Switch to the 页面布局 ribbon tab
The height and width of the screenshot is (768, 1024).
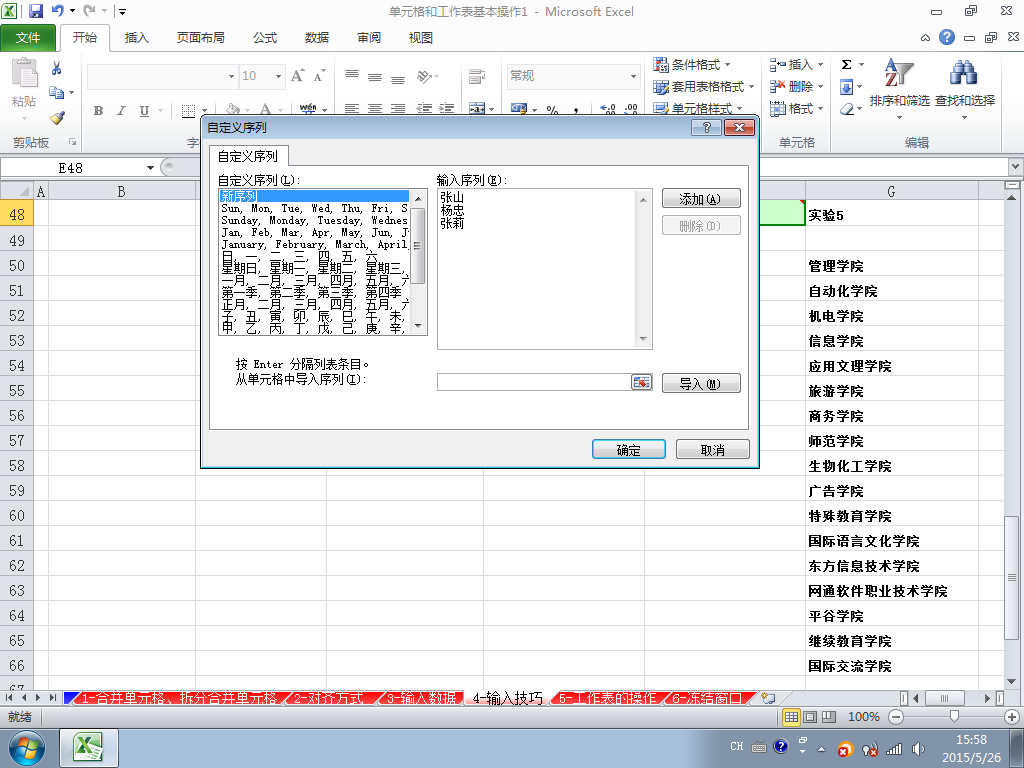click(200, 38)
